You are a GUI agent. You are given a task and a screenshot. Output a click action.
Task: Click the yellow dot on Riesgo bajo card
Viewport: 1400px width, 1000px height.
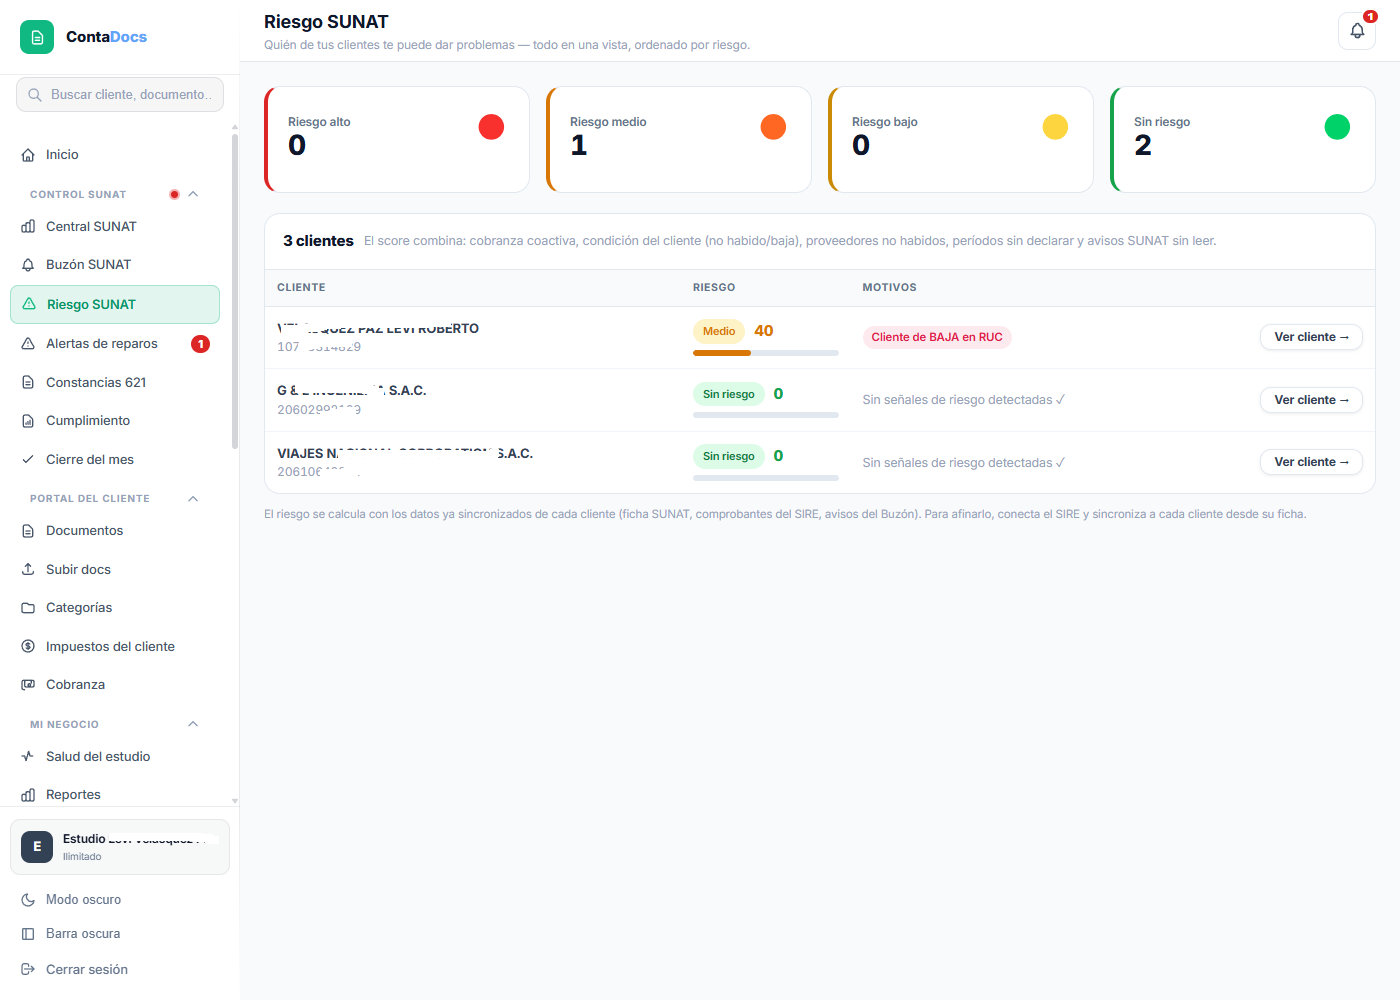(1055, 127)
